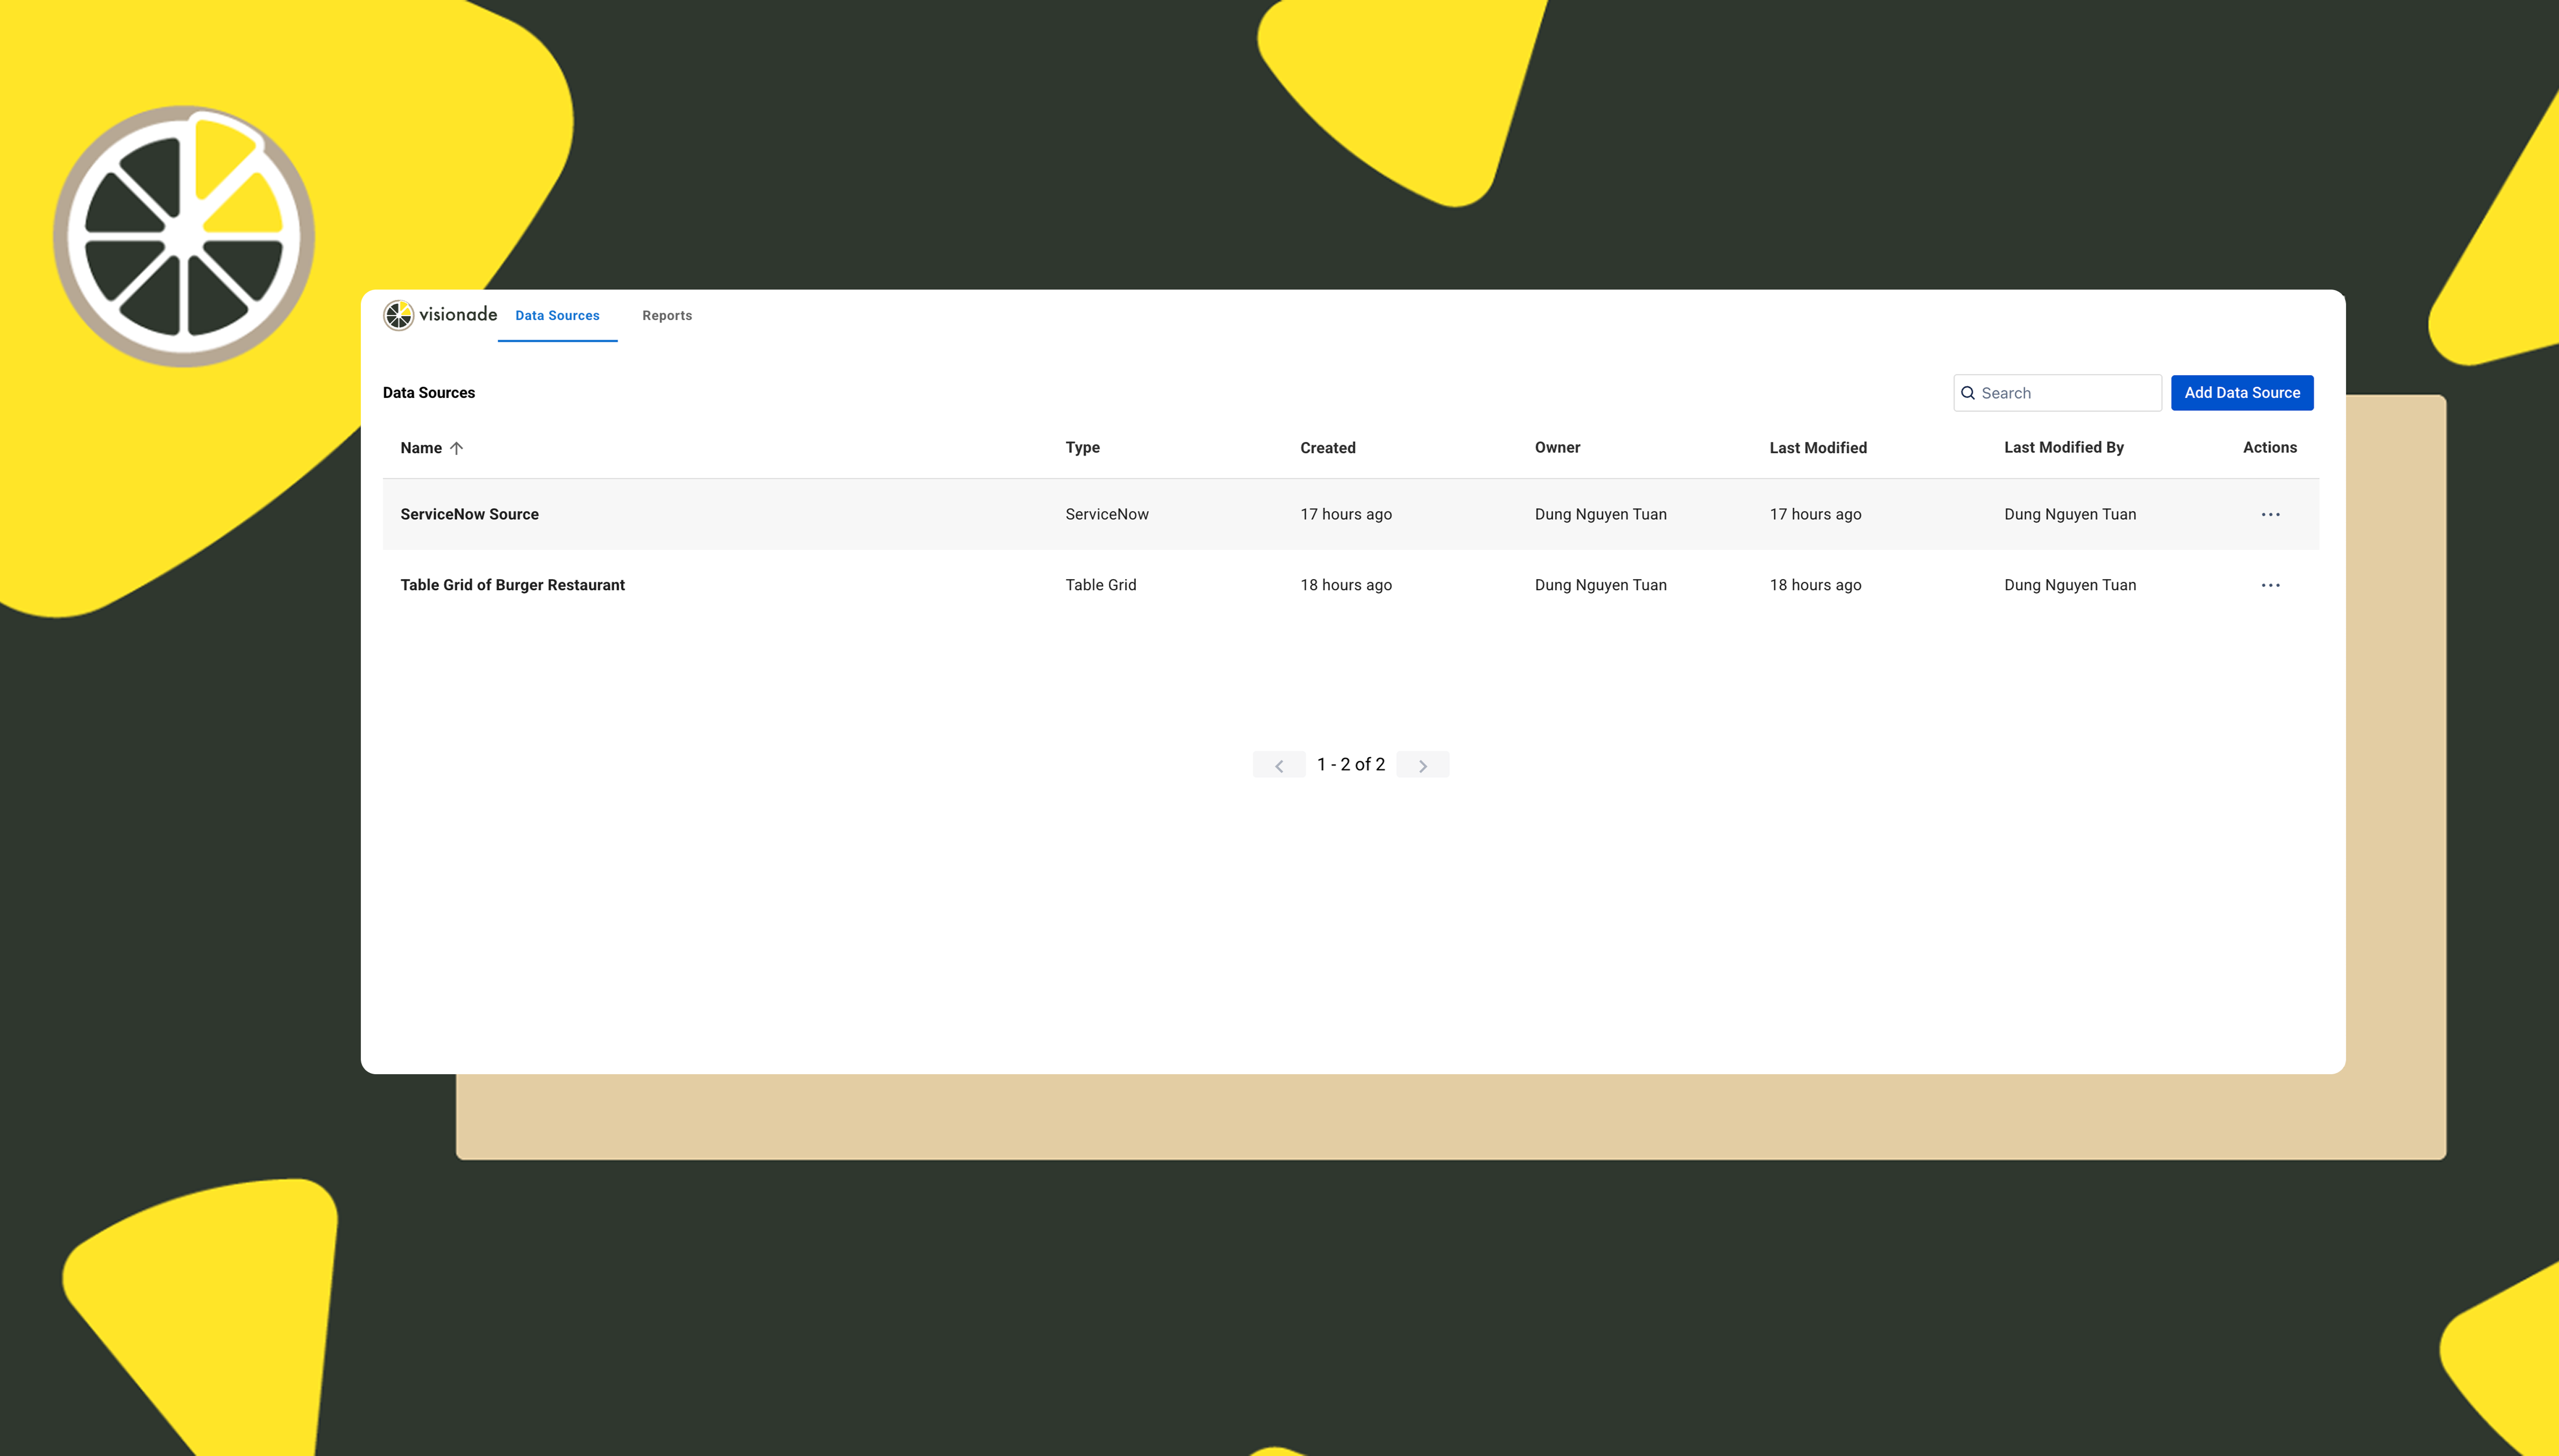Sort by the Last Modified column header
The width and height of the screenshot is (2559, 1456).
point(1817,448)
